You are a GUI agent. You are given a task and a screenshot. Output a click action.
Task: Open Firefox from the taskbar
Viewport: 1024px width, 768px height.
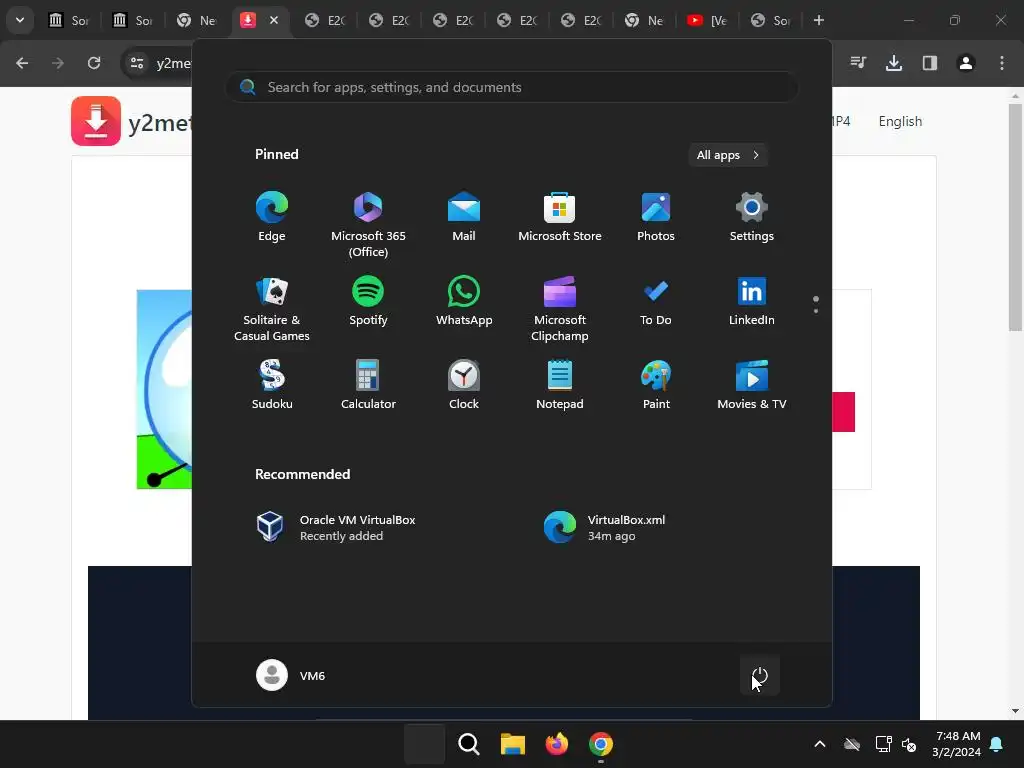coord(556,744)
